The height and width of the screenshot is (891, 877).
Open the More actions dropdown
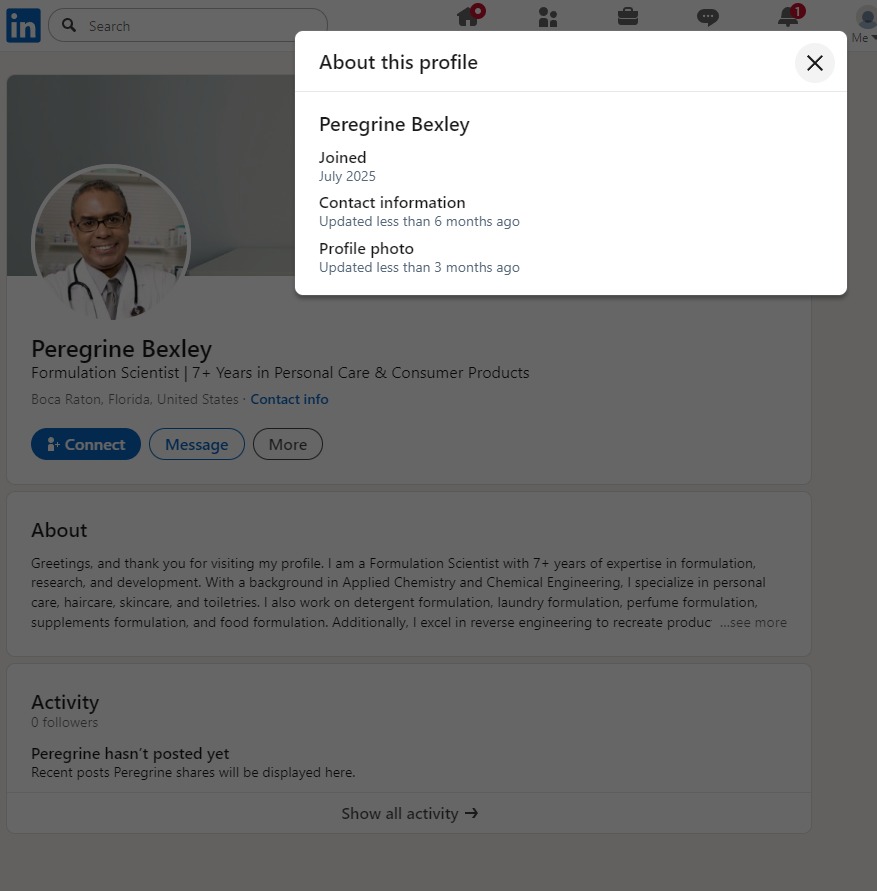(287, 445)
